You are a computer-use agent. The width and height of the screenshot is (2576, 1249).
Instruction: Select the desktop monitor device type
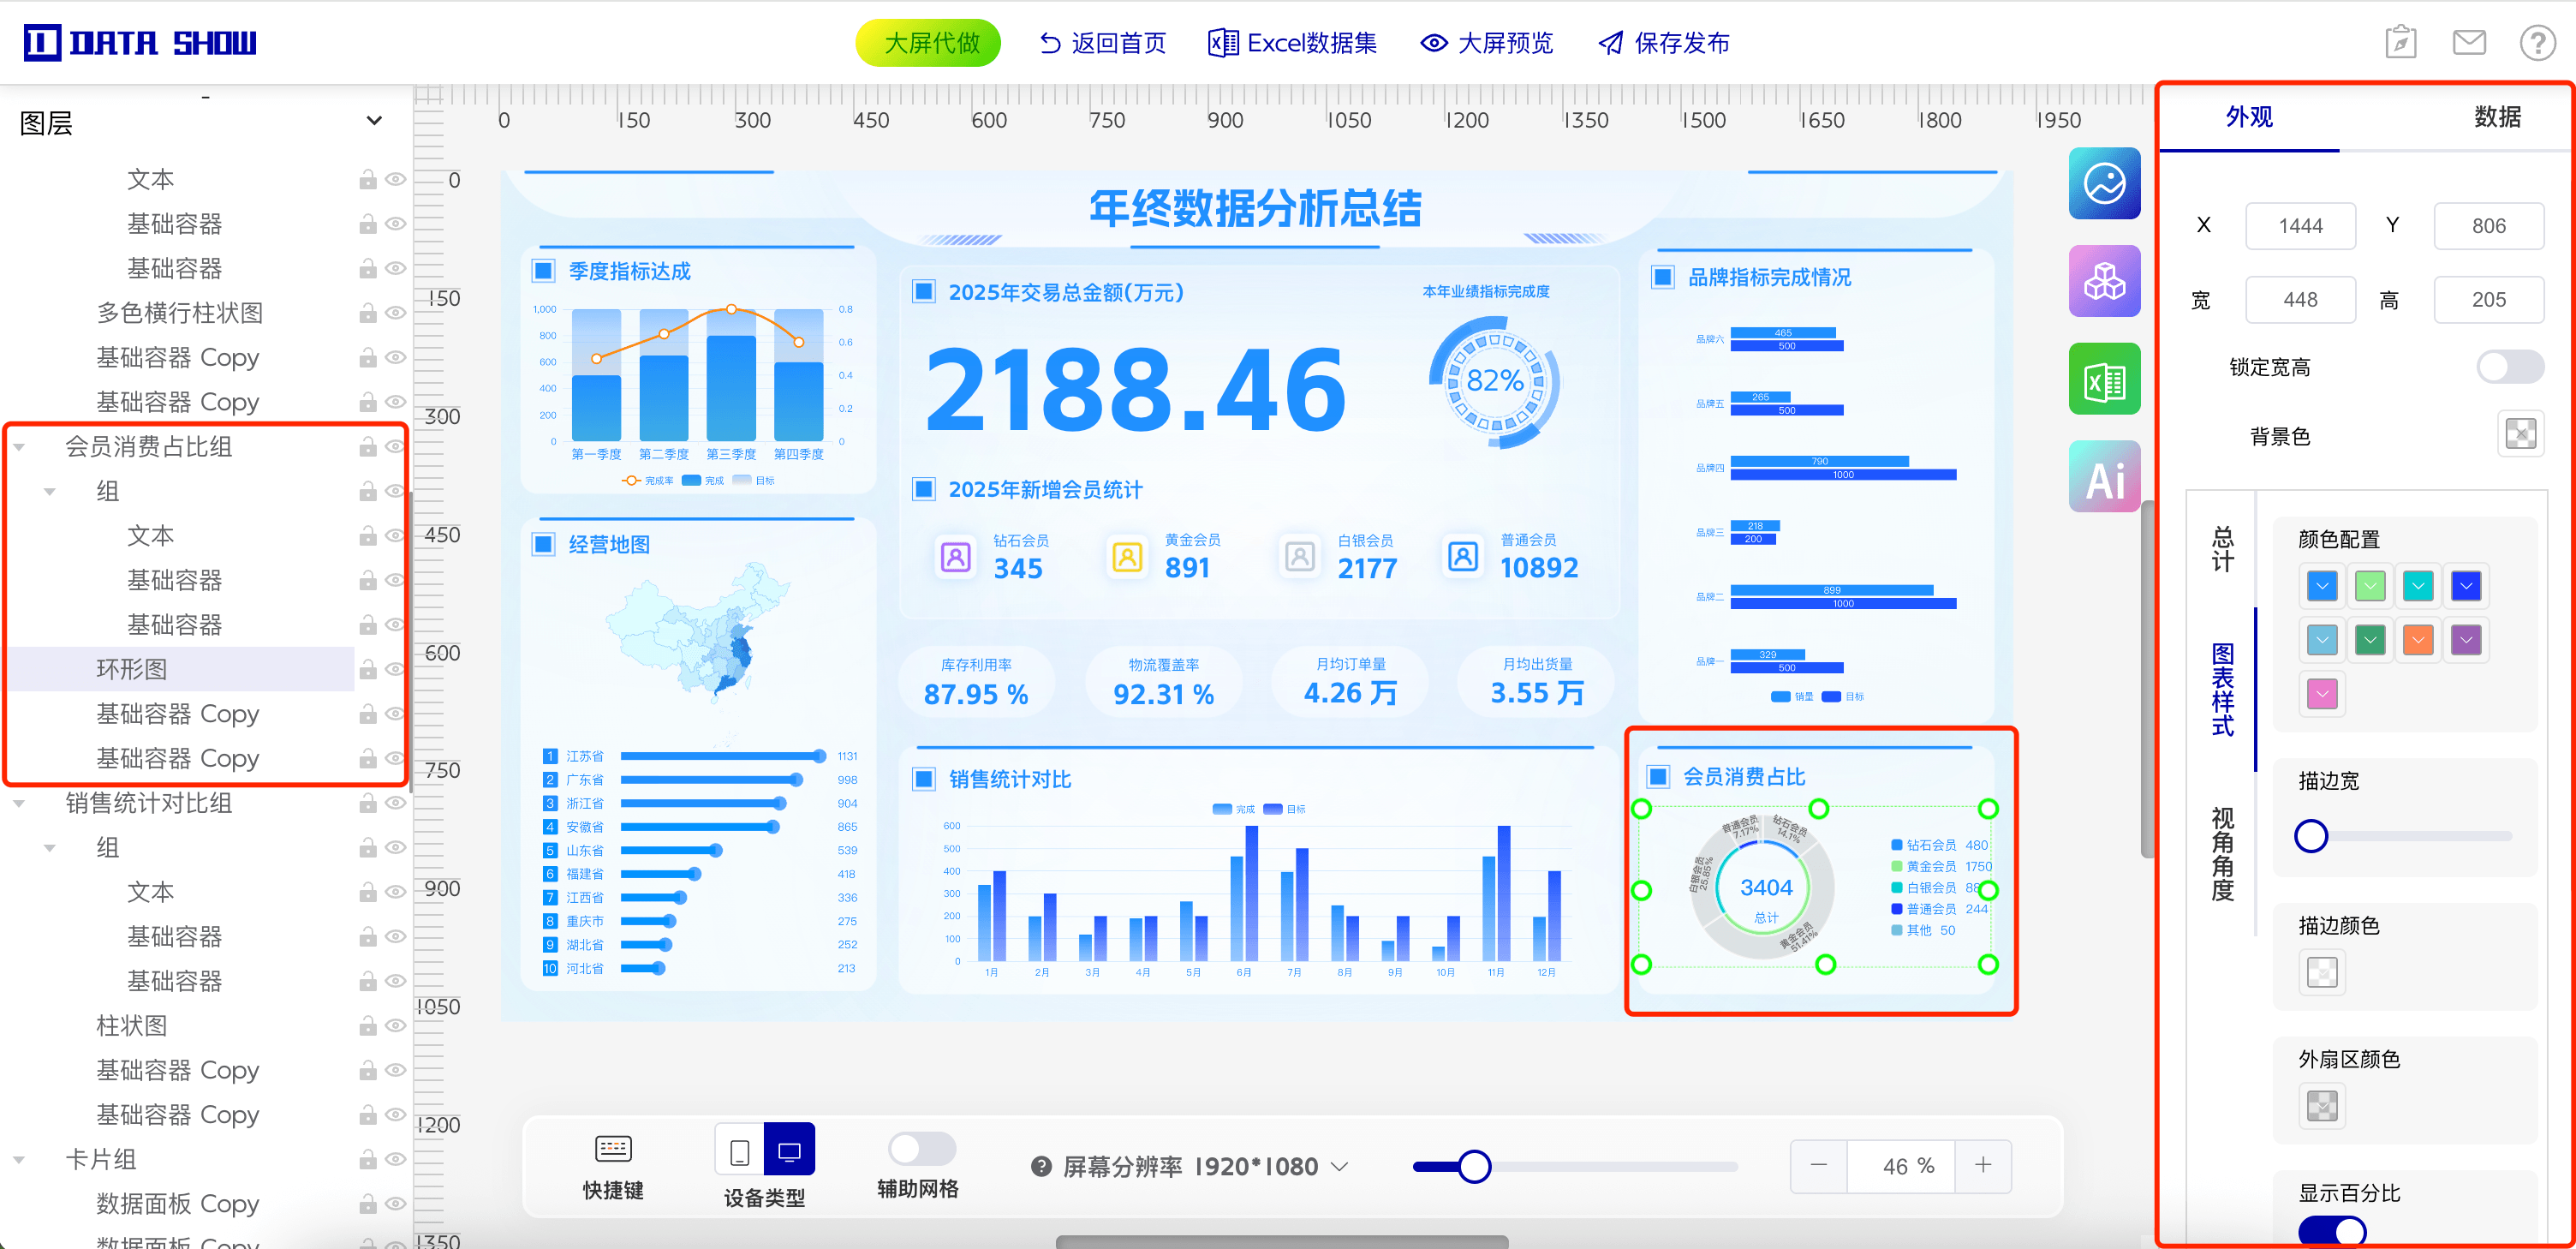(789, 1150)
